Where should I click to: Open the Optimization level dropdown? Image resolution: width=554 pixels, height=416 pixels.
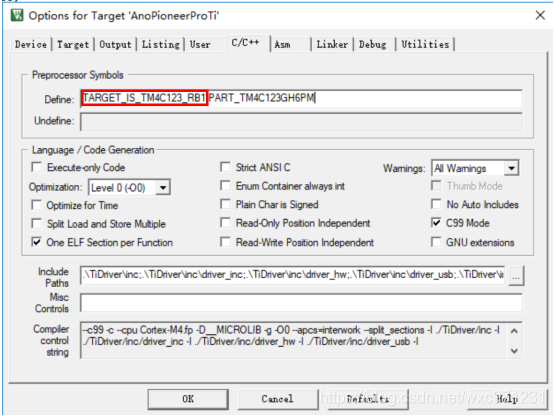coord(129,187)
